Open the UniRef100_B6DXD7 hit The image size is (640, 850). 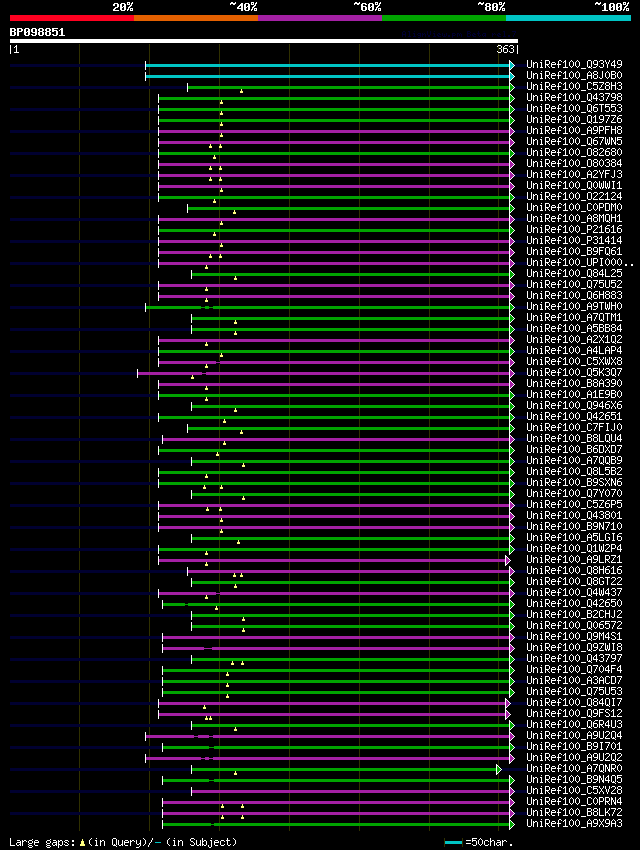(x=574, y=449)
